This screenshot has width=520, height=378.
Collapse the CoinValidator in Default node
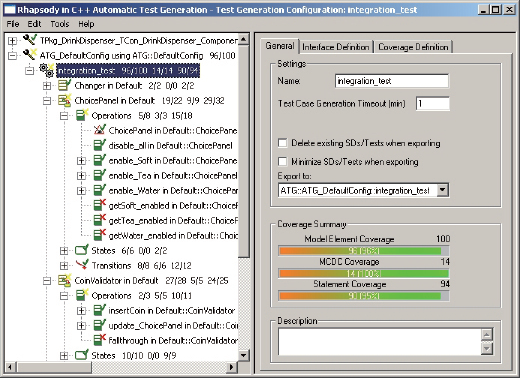pyautogui.click(x=47, y=281)
